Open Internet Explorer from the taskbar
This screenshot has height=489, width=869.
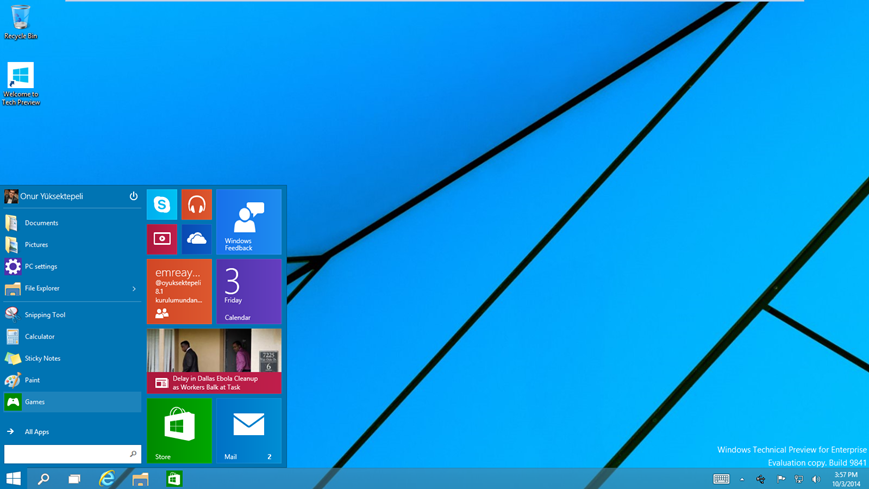[107, 479]
